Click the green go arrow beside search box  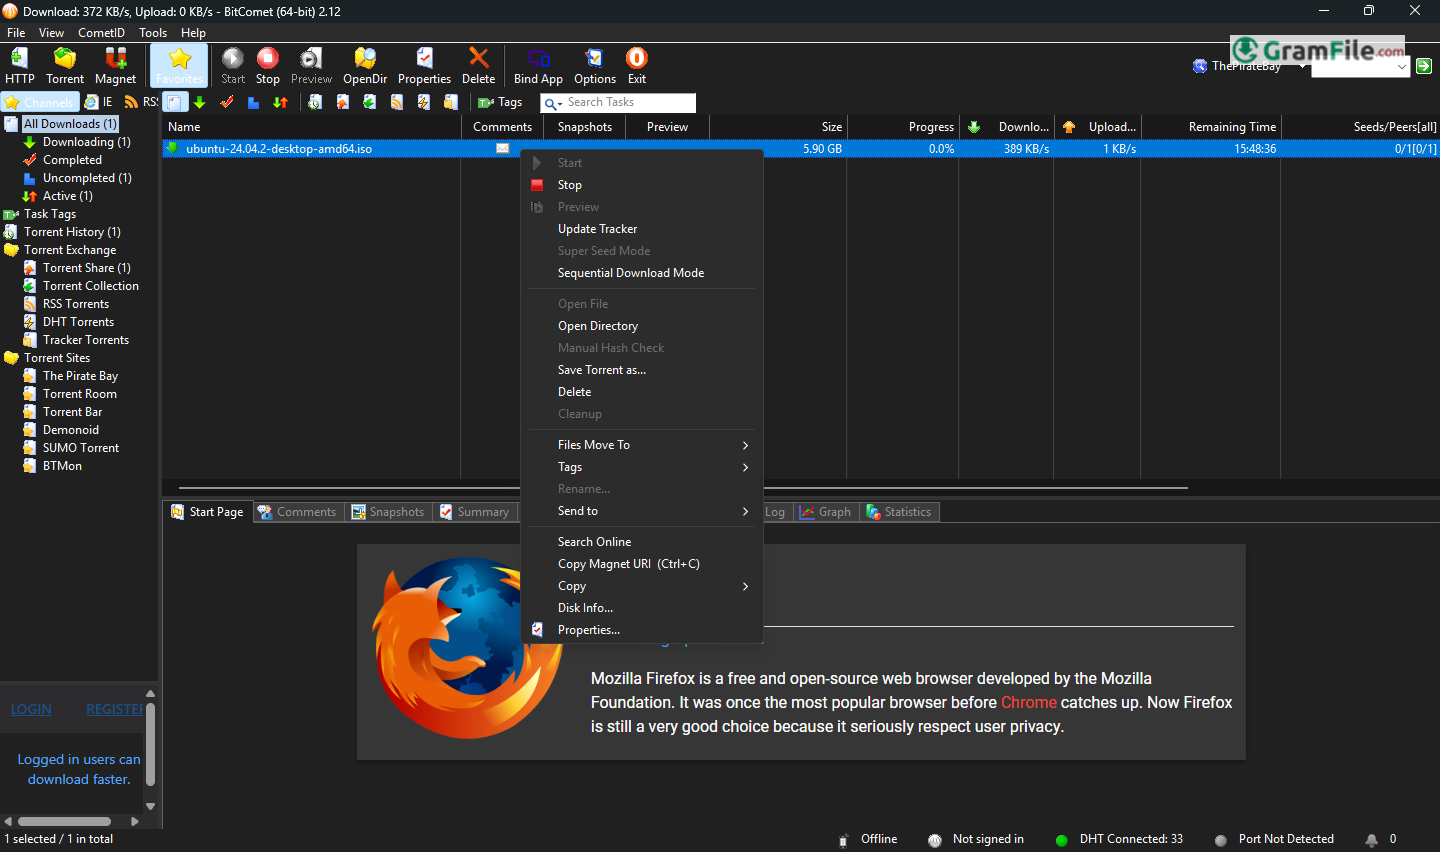pyautogui.click(x=1424, y=66)
